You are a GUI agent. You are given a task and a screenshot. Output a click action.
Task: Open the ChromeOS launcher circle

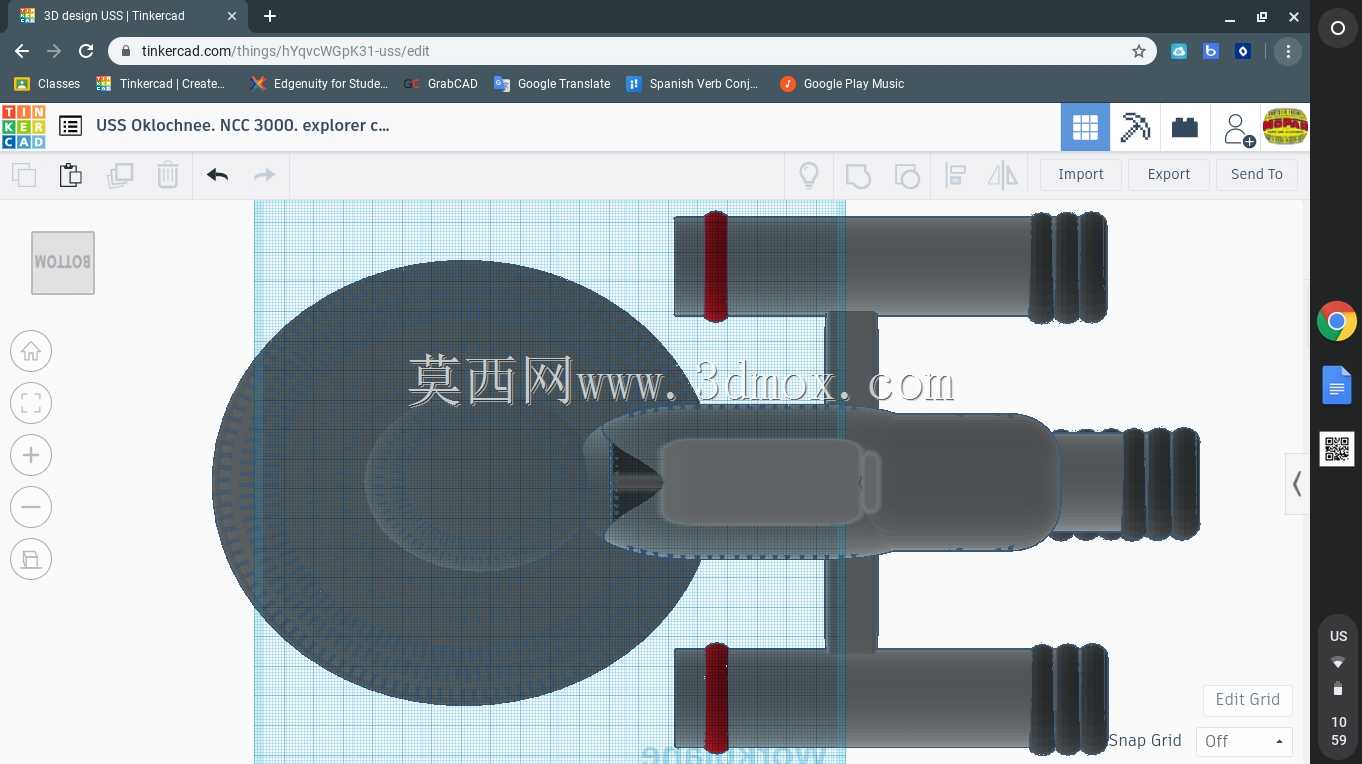1337,28
